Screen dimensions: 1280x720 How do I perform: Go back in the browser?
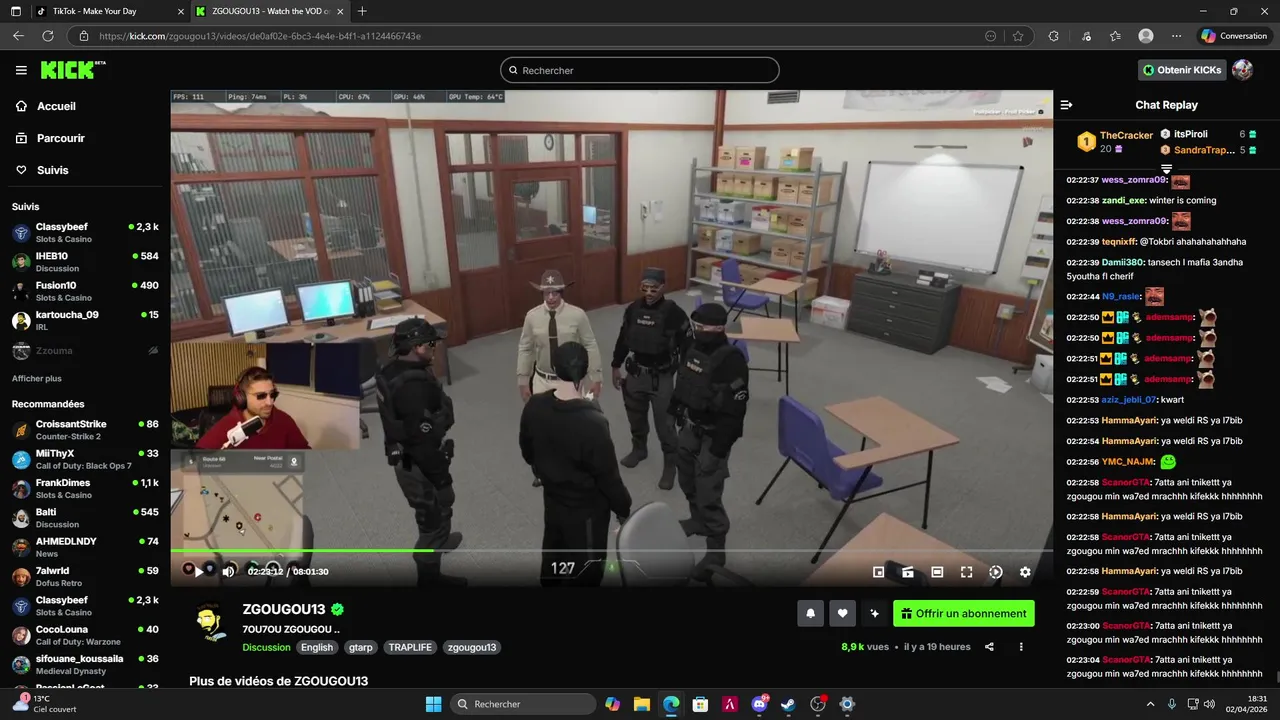click(x=18, y=36)
